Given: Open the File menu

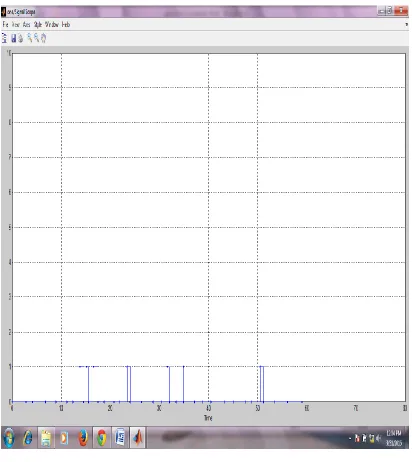Looking at the screenshot, I should pyautogui.click(x=5, y=24).
